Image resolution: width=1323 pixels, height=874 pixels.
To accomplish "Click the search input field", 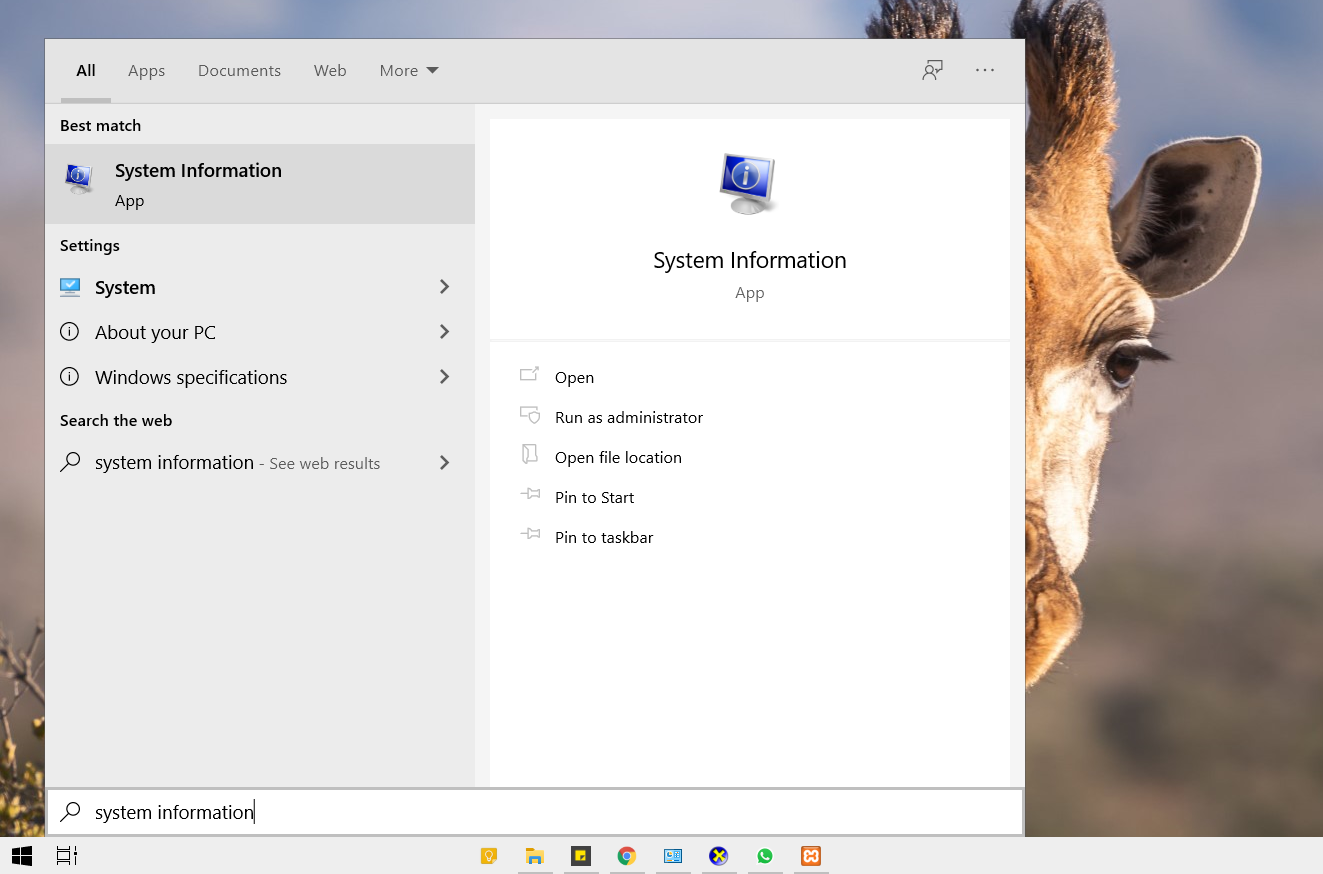I will 535,812.
